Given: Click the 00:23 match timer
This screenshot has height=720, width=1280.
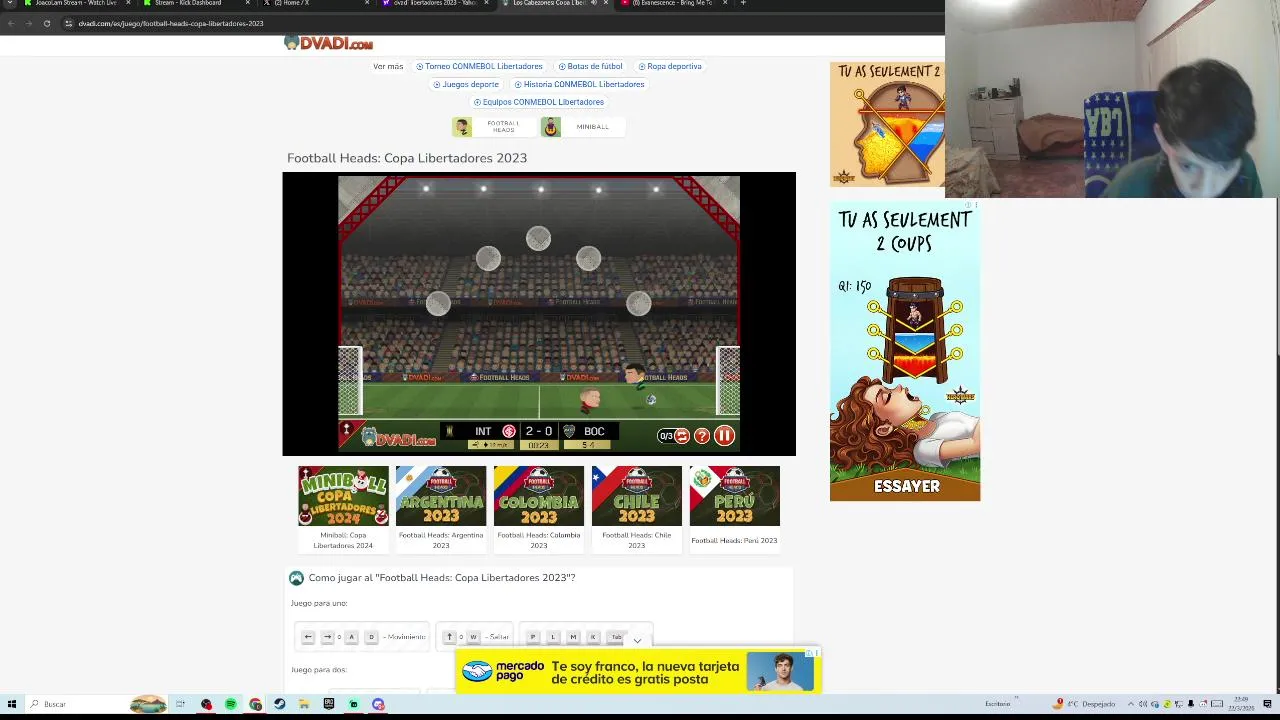Looking at the screenshot, I should (539, 445).
